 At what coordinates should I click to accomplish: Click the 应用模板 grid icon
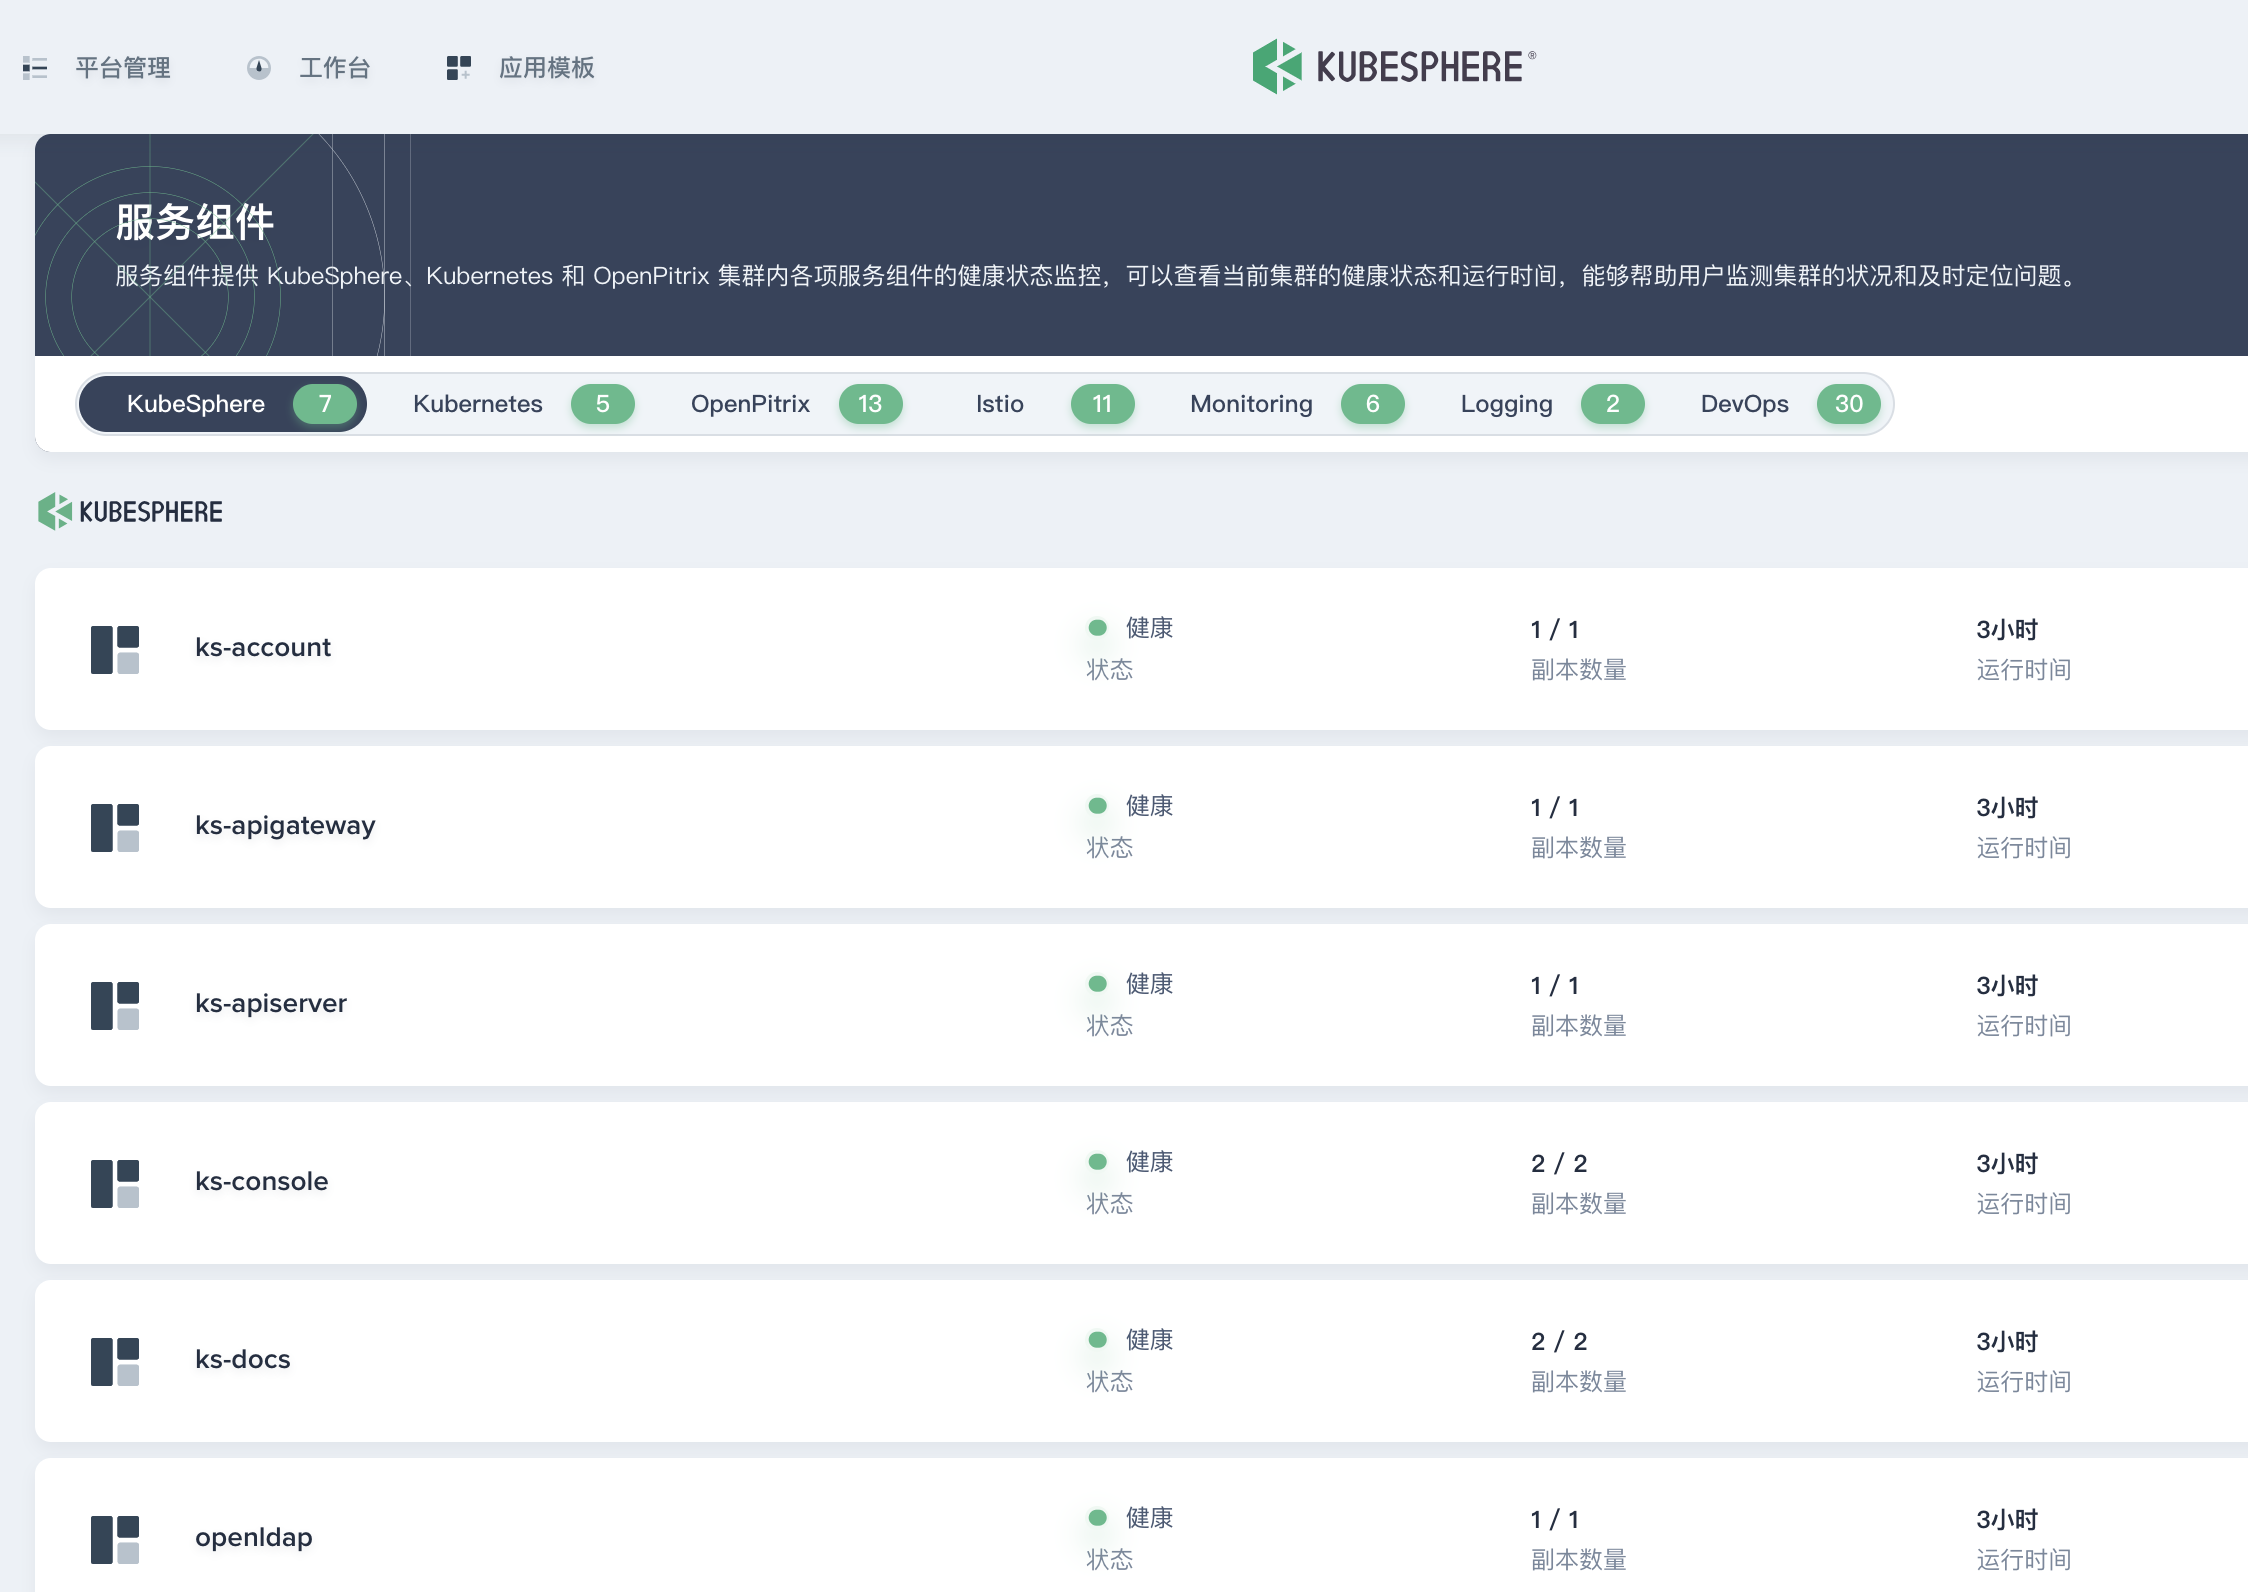[x=459, y=68]
